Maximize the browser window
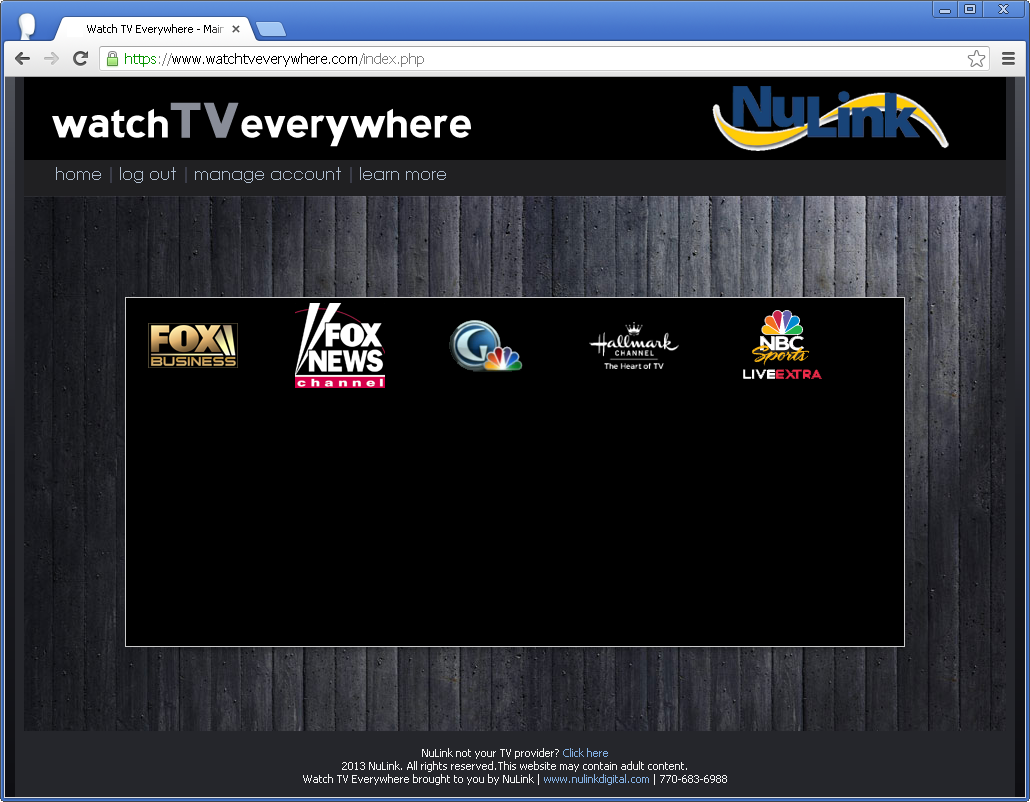 (970, 9)
